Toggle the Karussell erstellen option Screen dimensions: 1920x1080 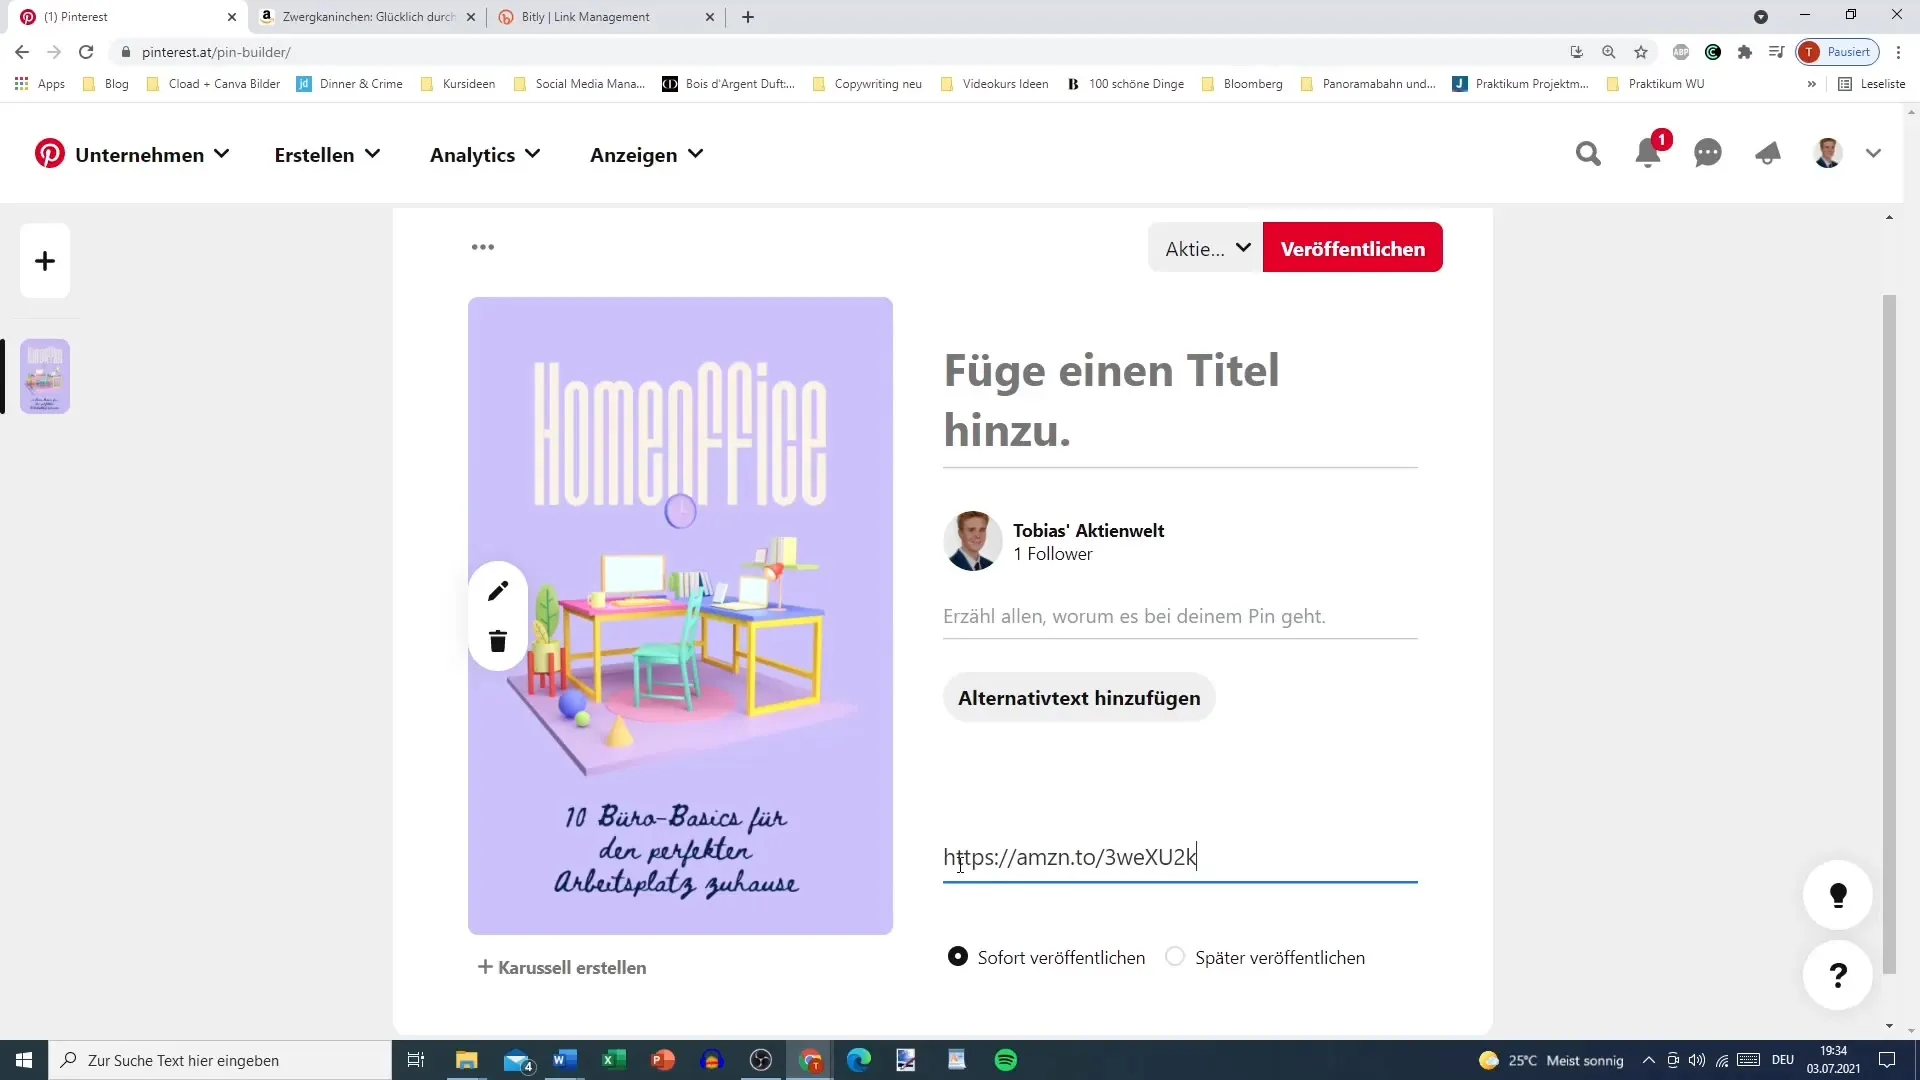(x=562, y=967)
